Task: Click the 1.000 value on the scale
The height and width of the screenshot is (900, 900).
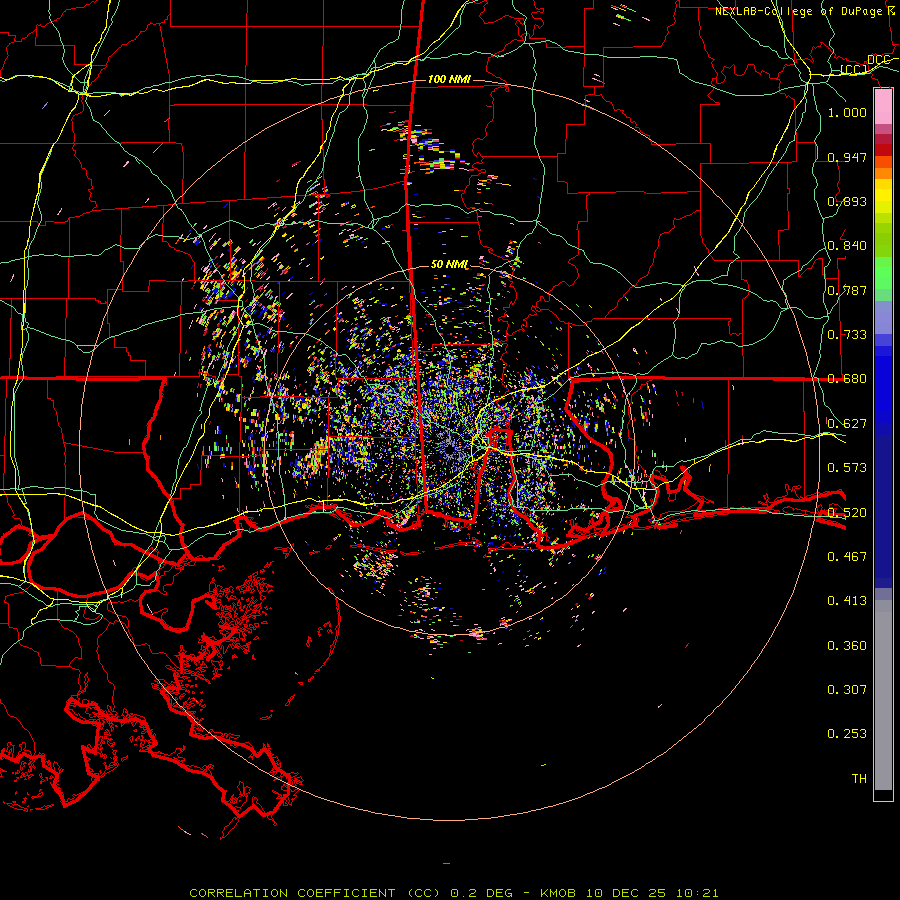Action: tap(847, 113)
